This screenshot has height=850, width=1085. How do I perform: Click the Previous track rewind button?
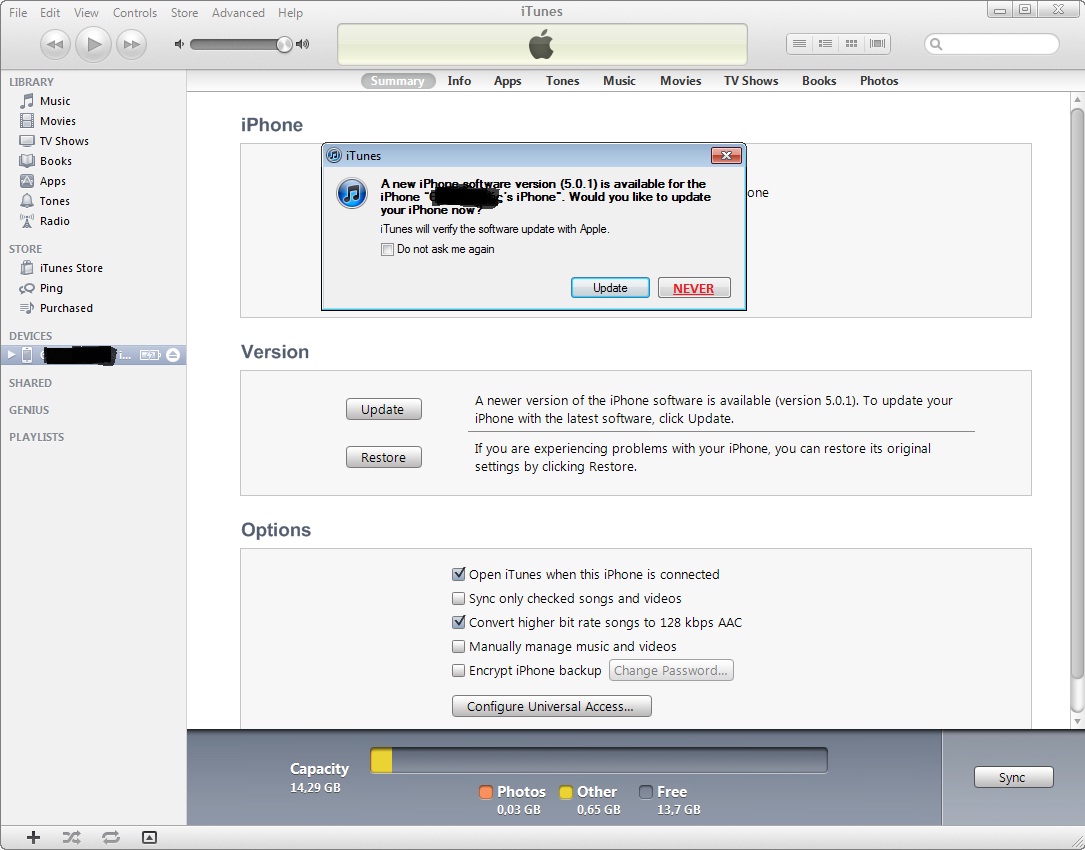[55, 45]
